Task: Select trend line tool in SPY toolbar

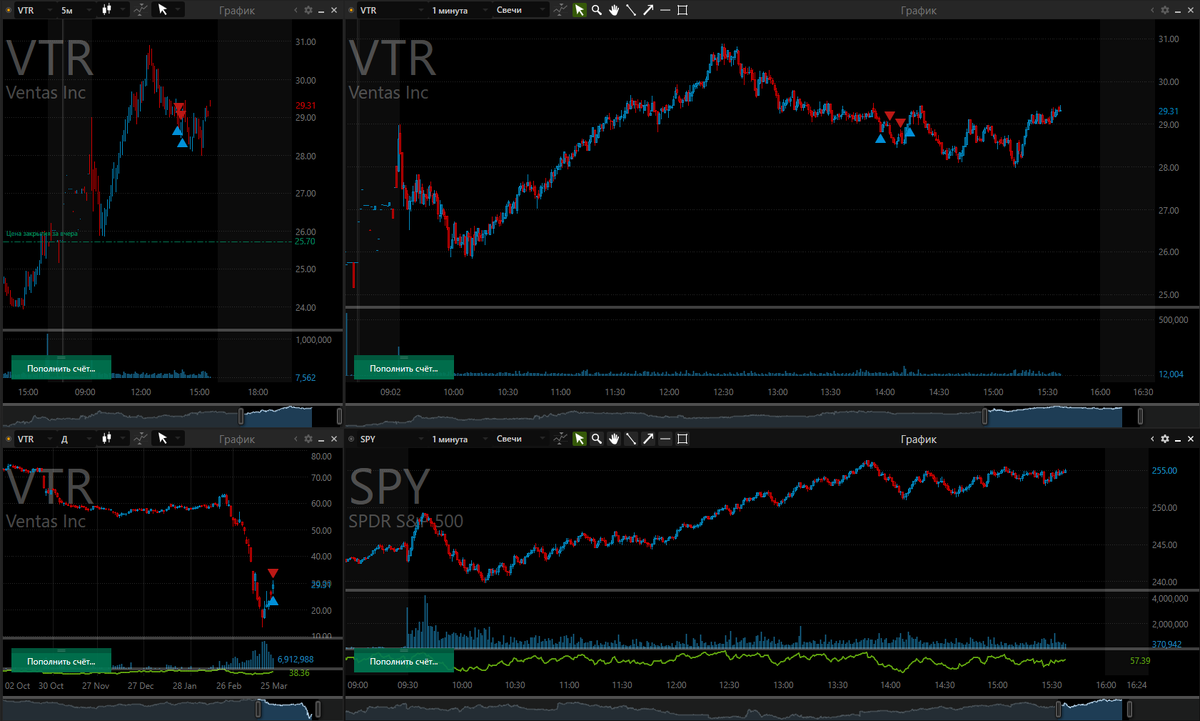Action: coord(631,438)
